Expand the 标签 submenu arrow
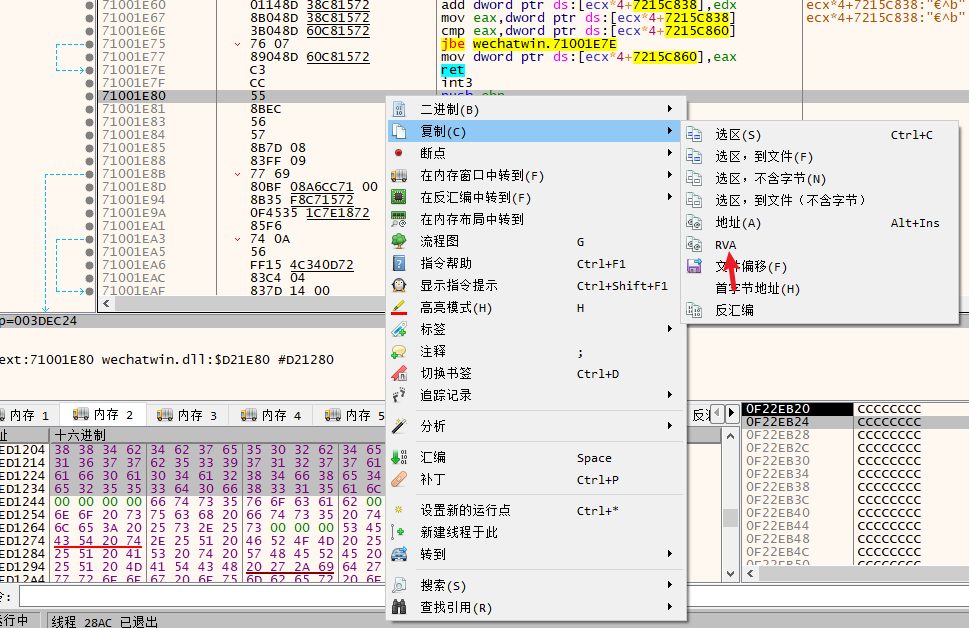 669,329
